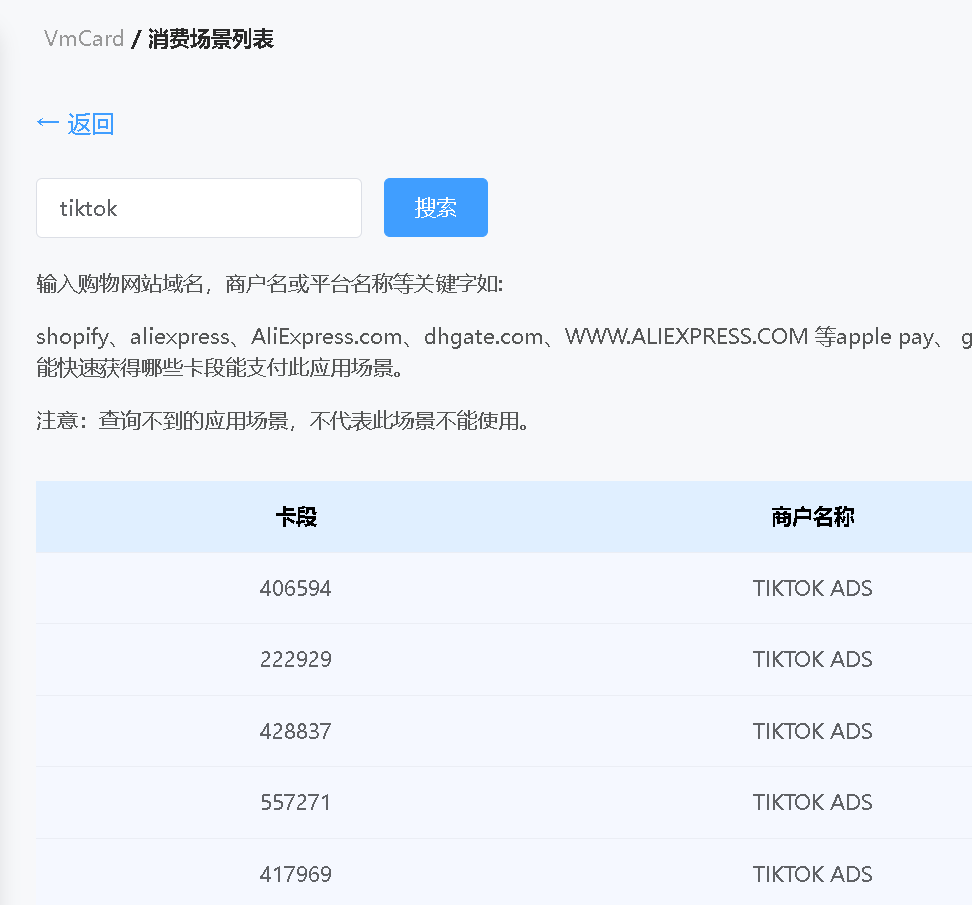
Task: Select the last TIKTOK ADS merchant entry
Action: click(x=812, y=873)
